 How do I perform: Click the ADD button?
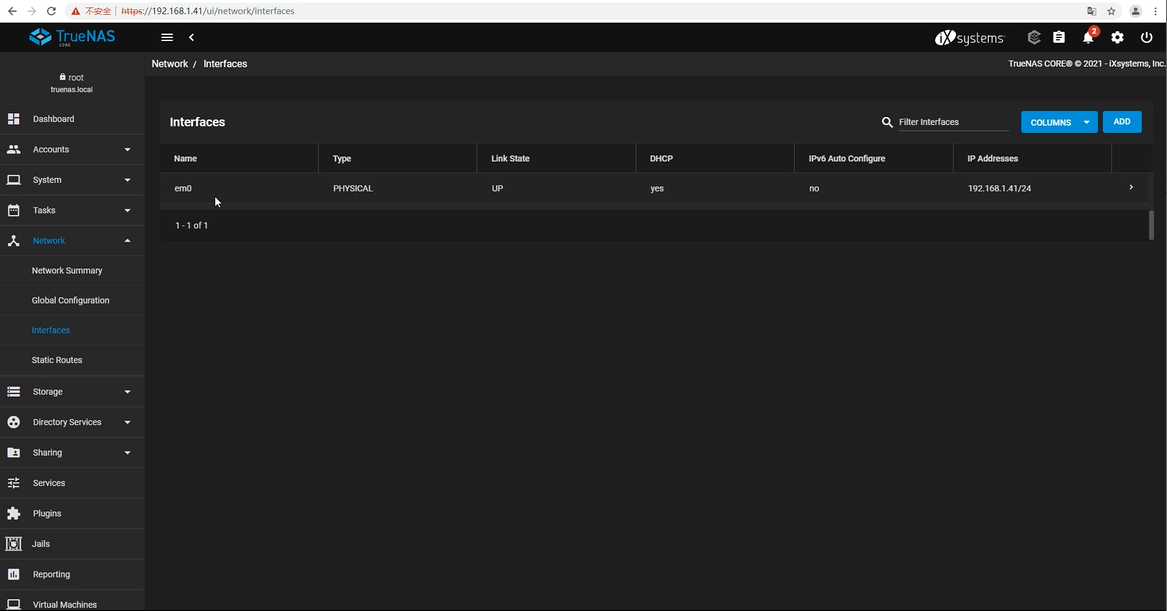tap(1121, 122)
